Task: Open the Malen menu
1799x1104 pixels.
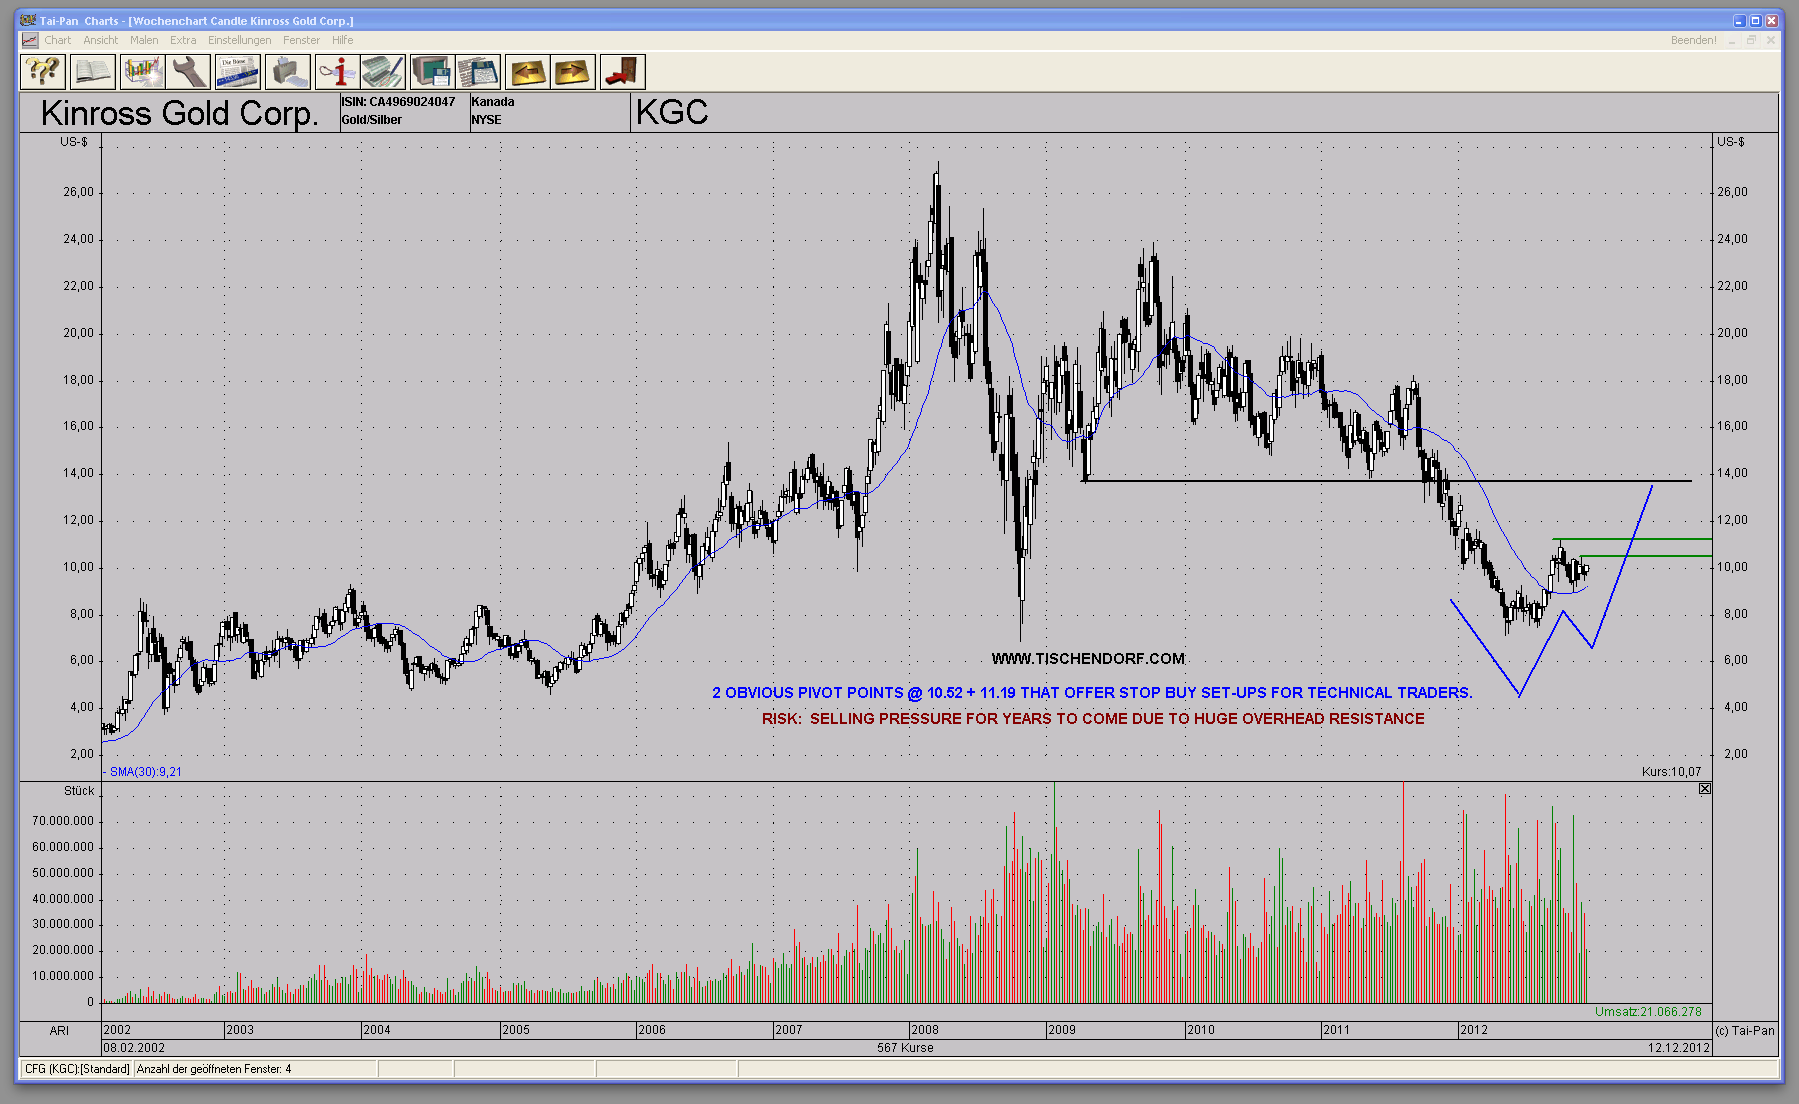Action: pos(144,40)
